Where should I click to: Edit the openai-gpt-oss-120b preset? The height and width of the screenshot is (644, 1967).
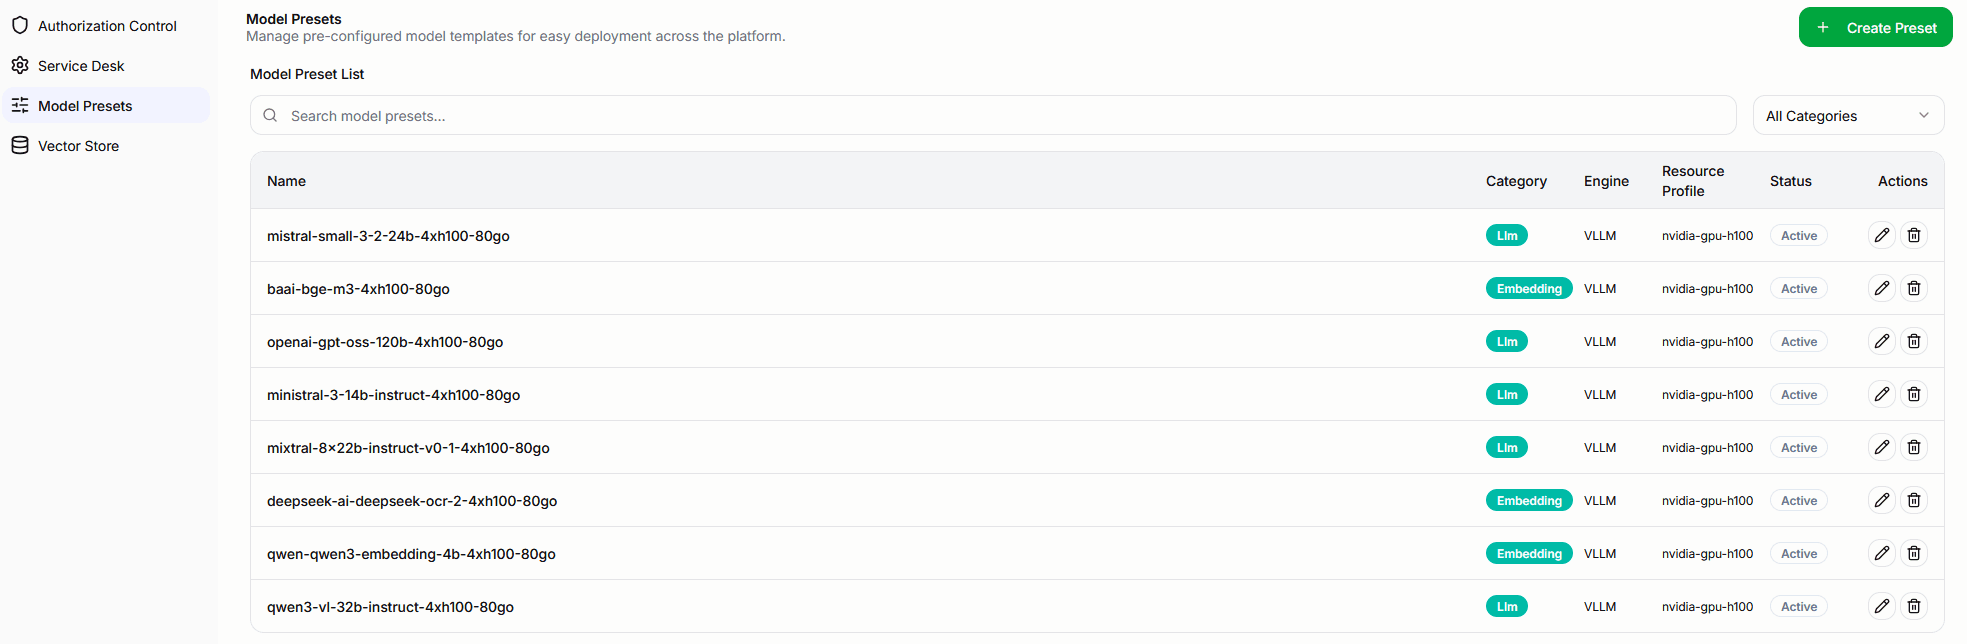click(1882, 341)
